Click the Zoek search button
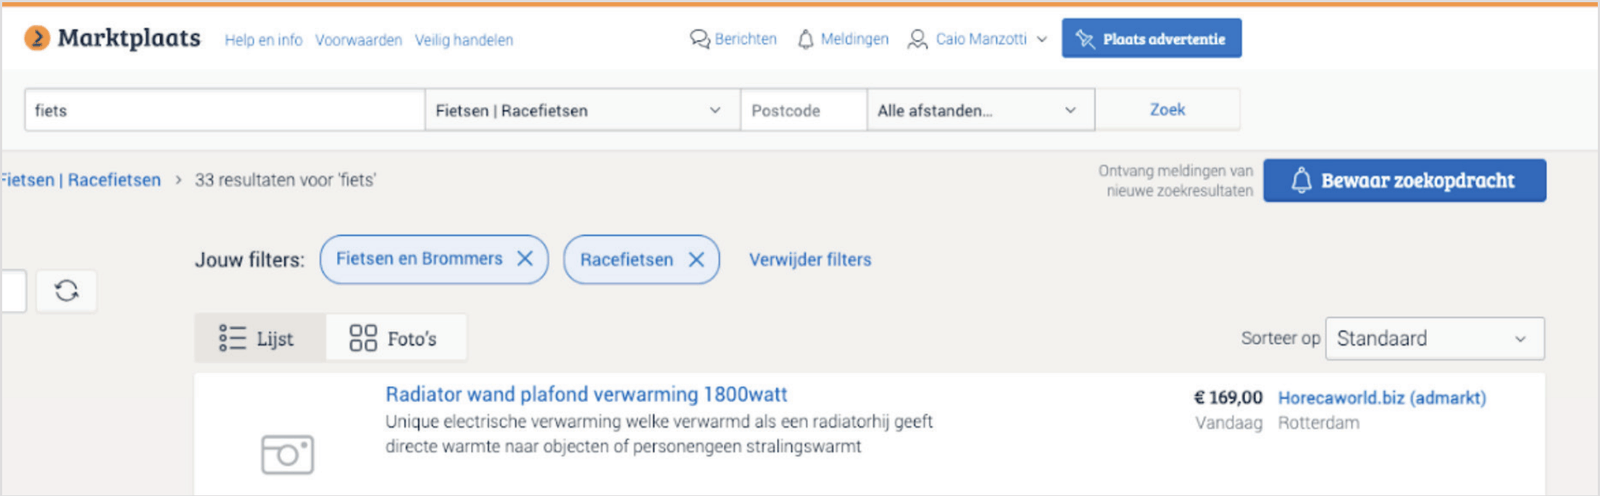The image size is (1600, 496). point(1167,110)
